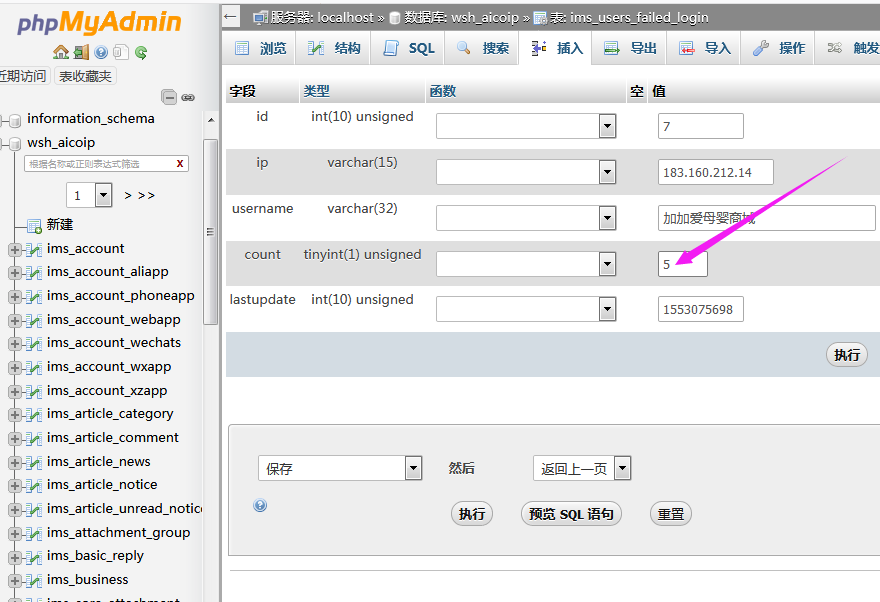
Task: Click the left arrow panel toggle icon
Action: click(231, 16)
